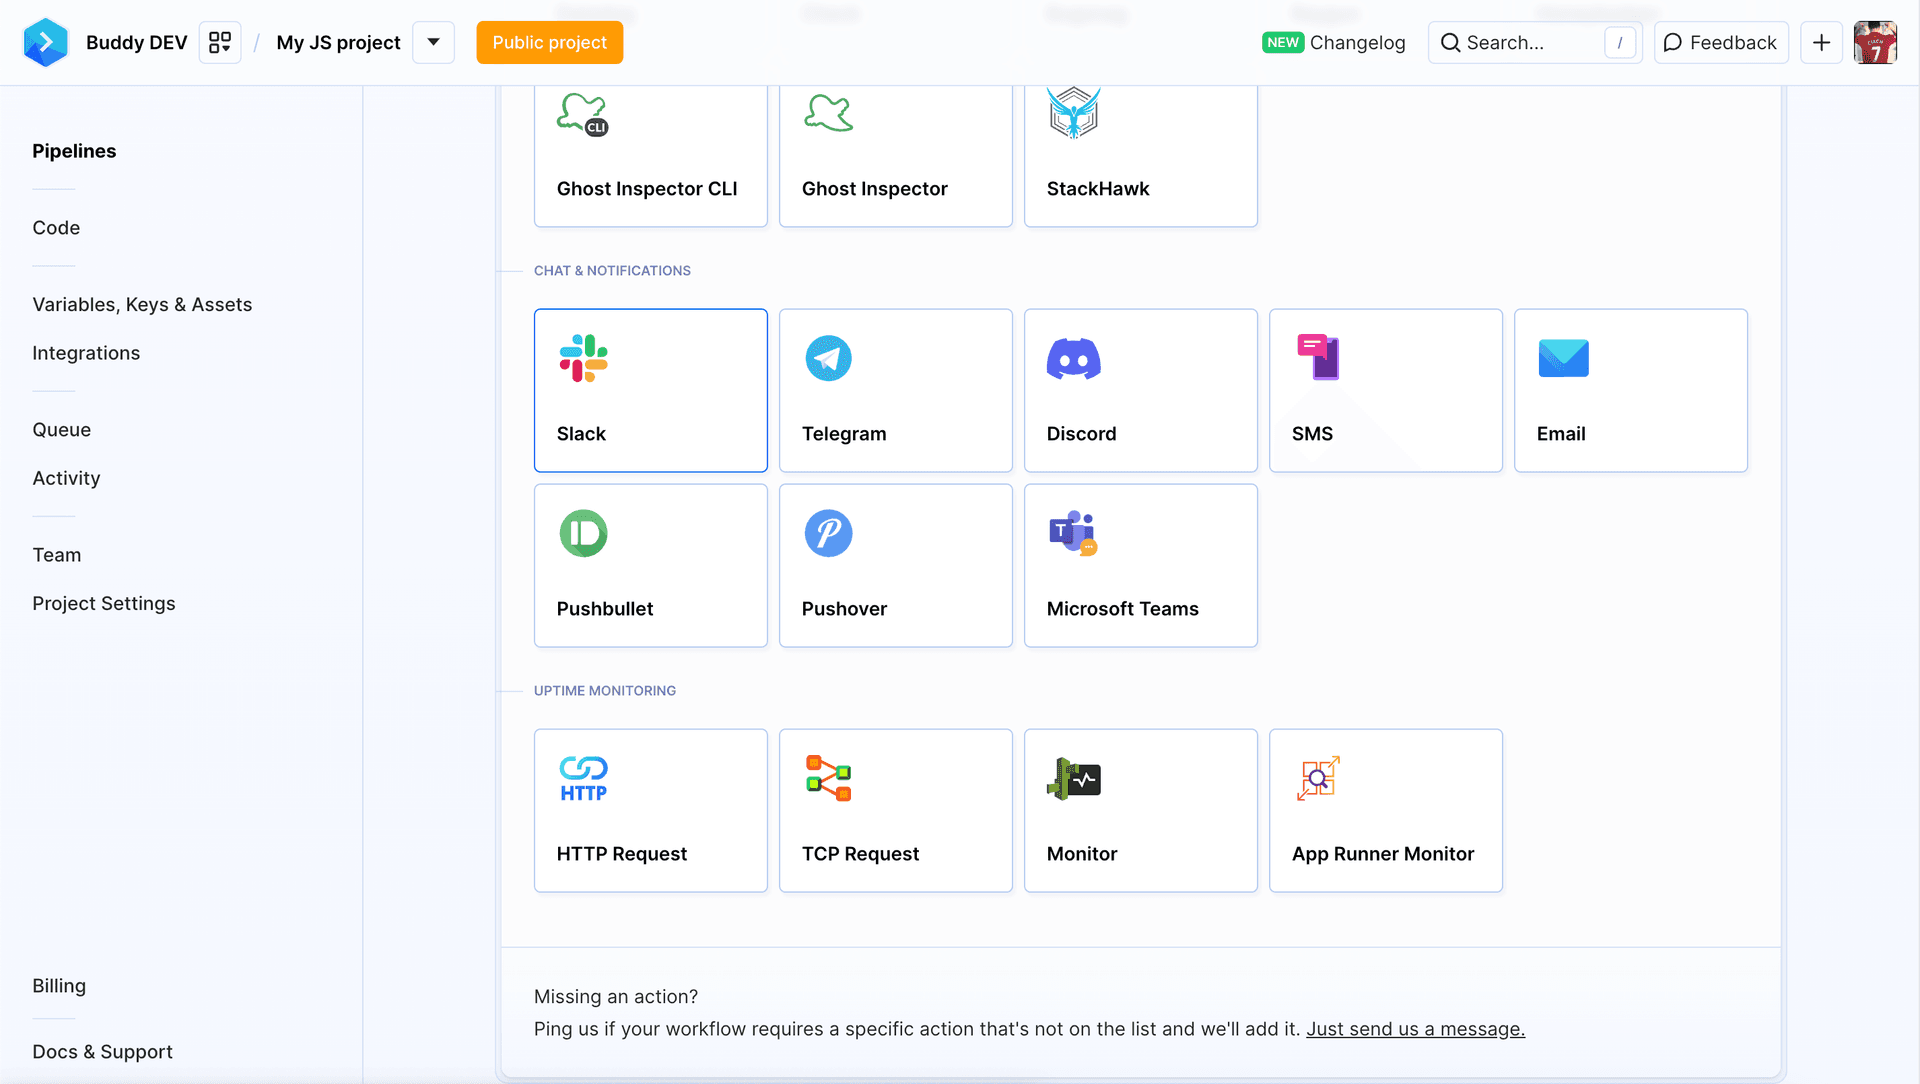Click the Buddy DEV workspace name
Viewport: 1920px width, 1084px height.
click(137, 42)
